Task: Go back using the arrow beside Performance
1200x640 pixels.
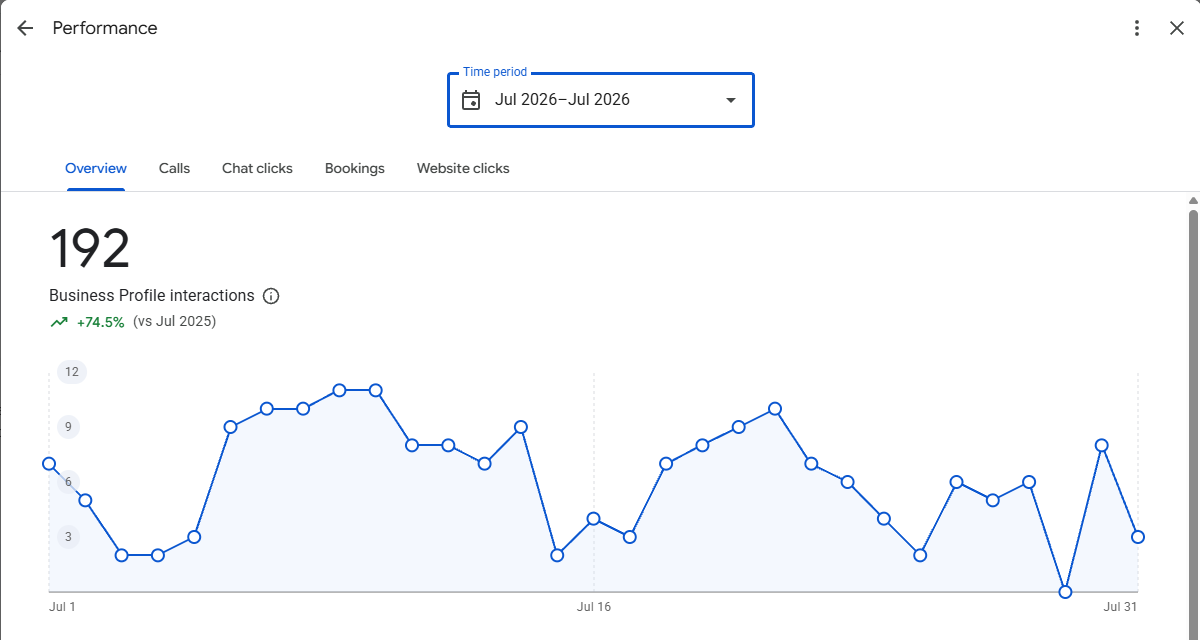Action: (x=25, y=28)
